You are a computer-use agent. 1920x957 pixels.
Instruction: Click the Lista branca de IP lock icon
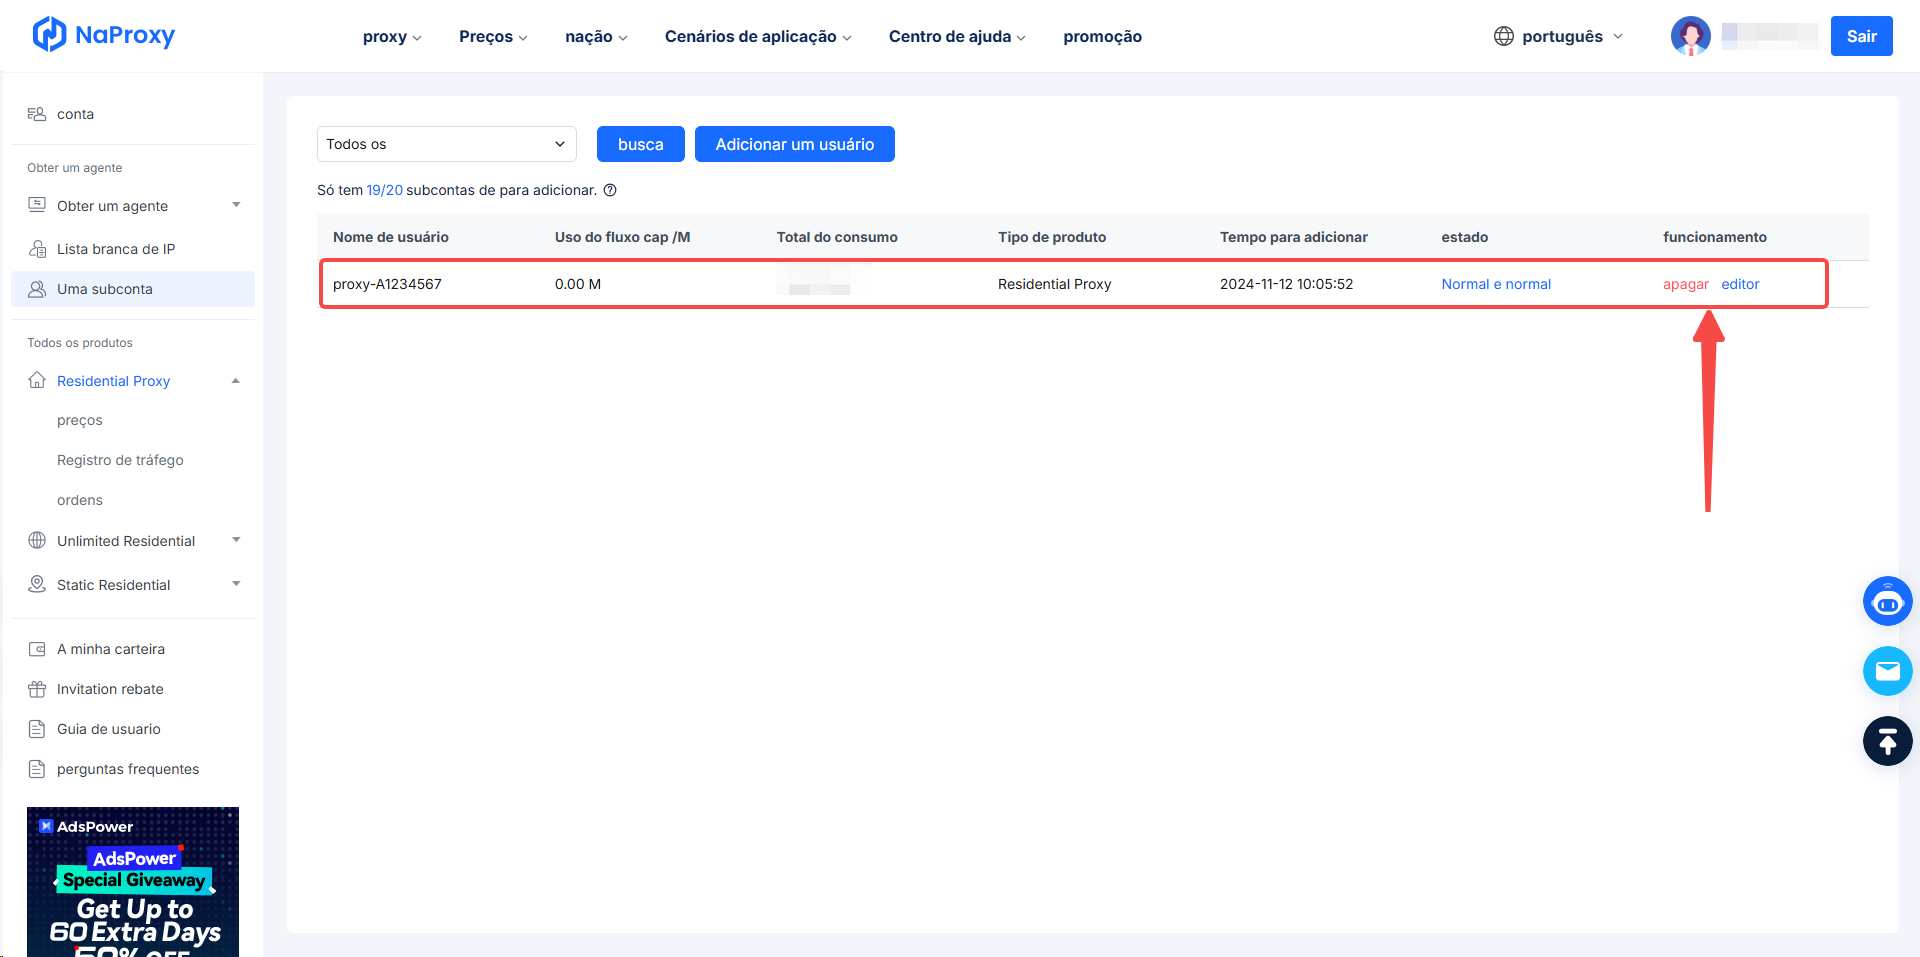(37, 249)
